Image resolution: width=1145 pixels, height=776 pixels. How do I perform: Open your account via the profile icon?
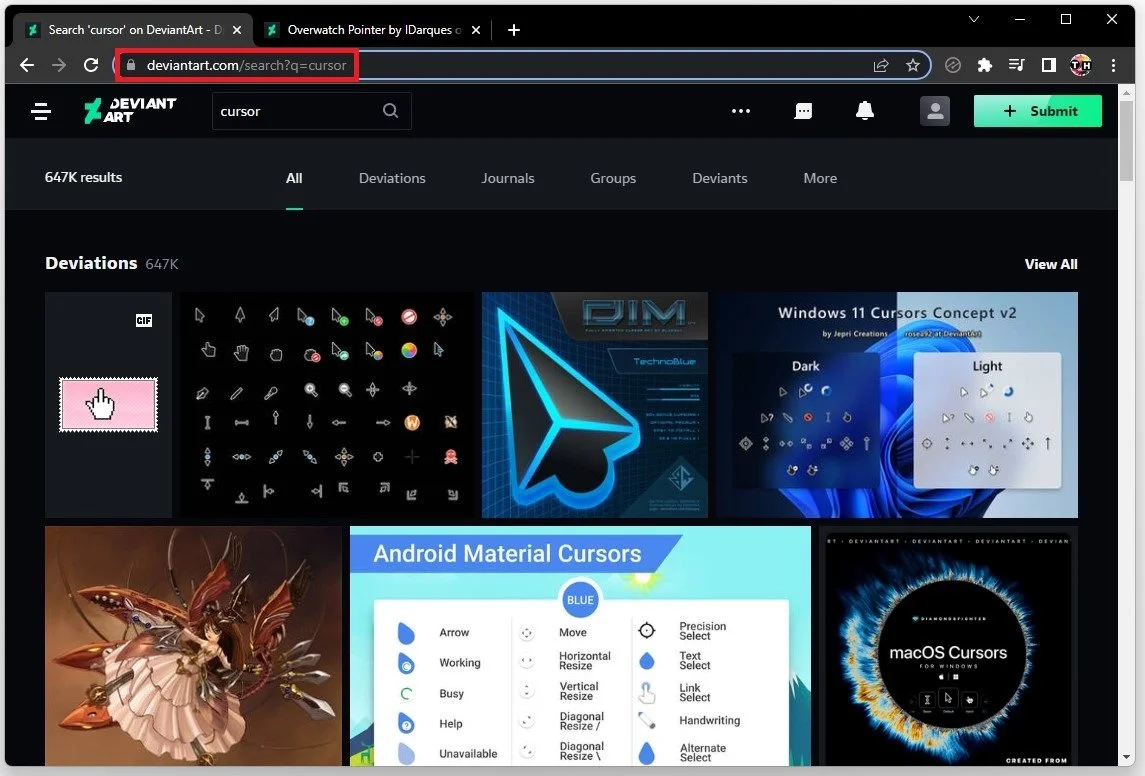[x=934, y=111]
